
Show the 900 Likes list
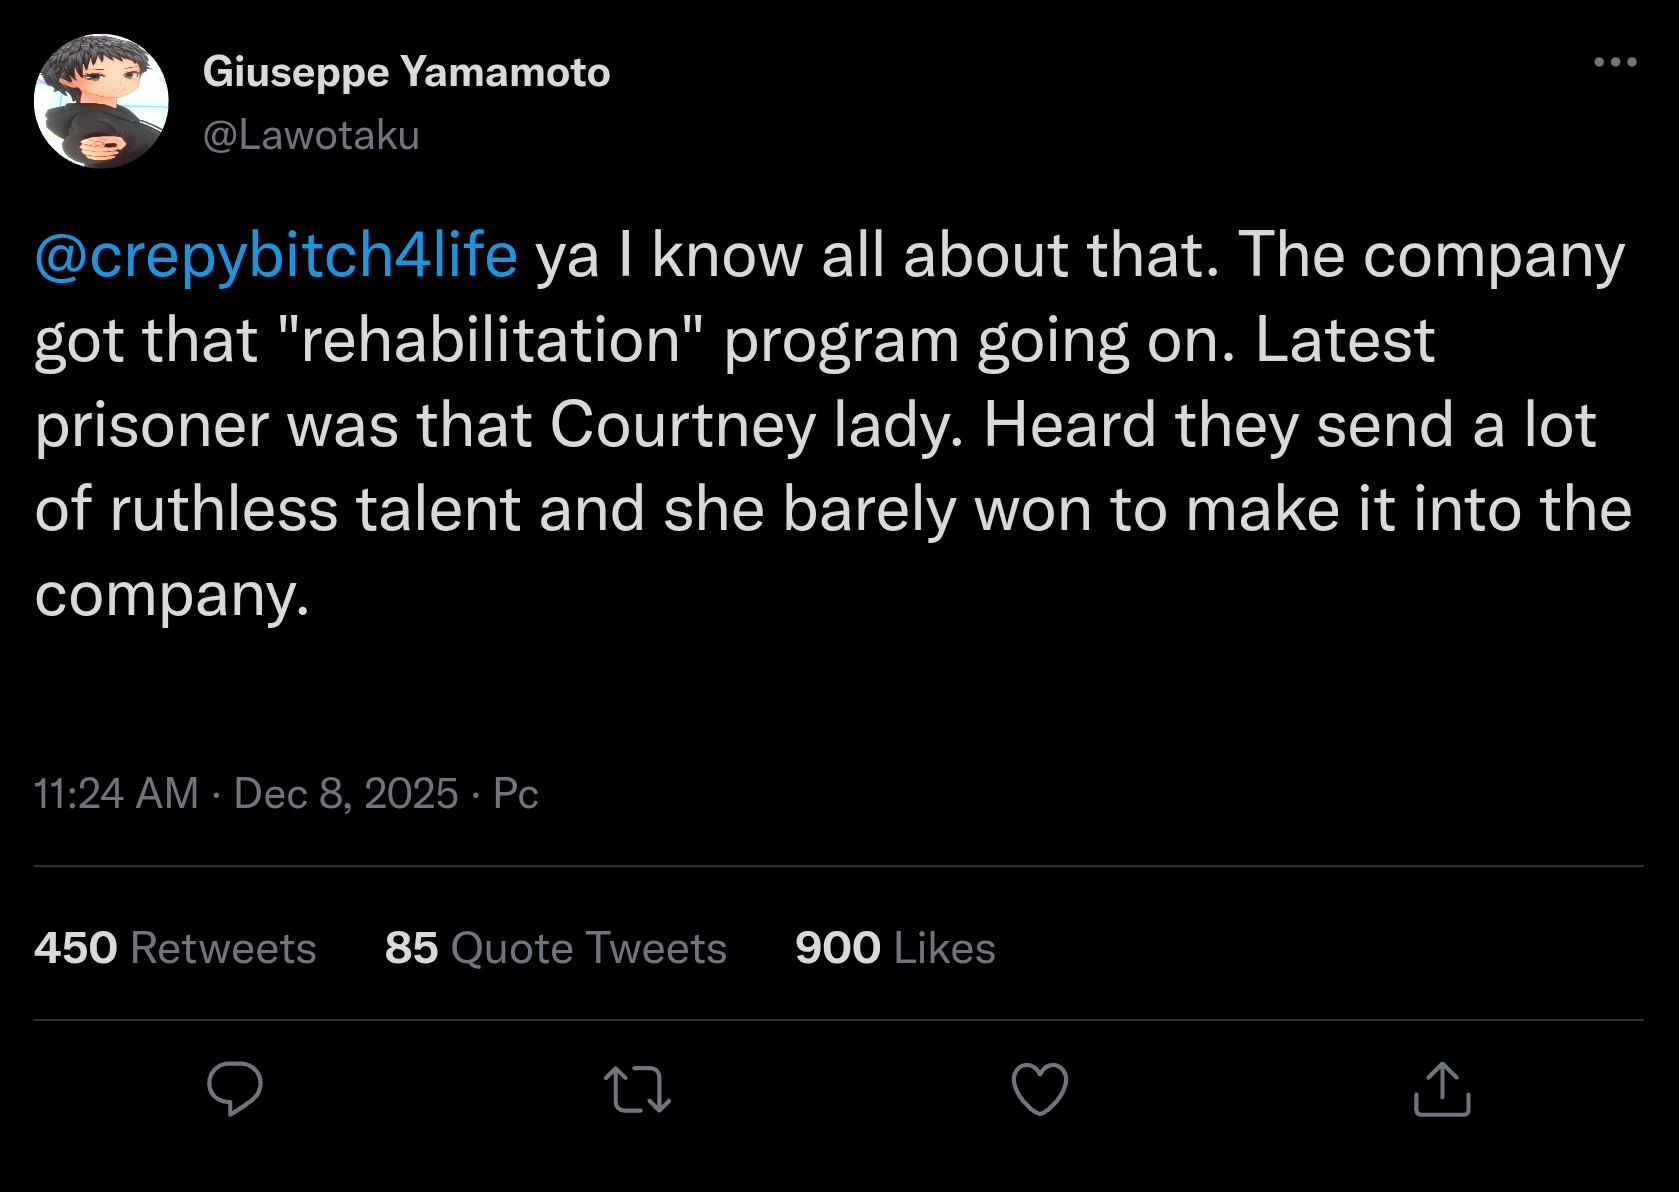[x=895, y=948]
